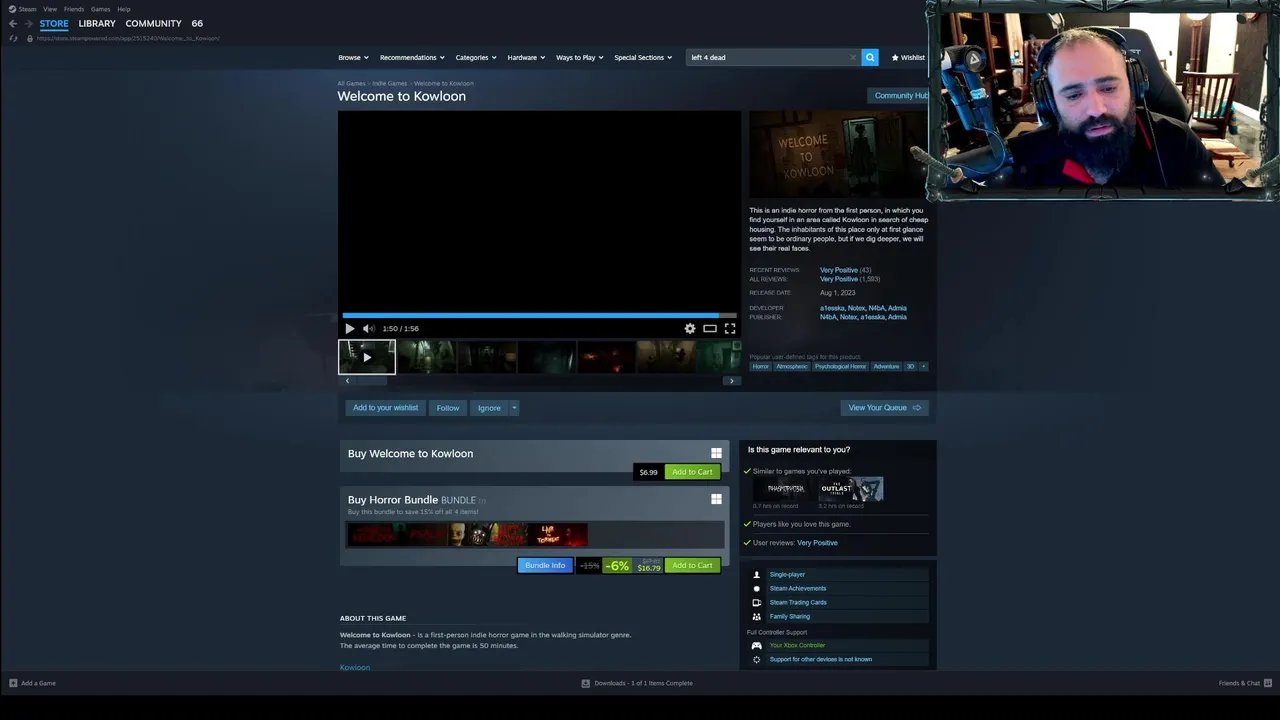
Task: Click the Add a Game plus icon
Action: click(x=13, y=683)
